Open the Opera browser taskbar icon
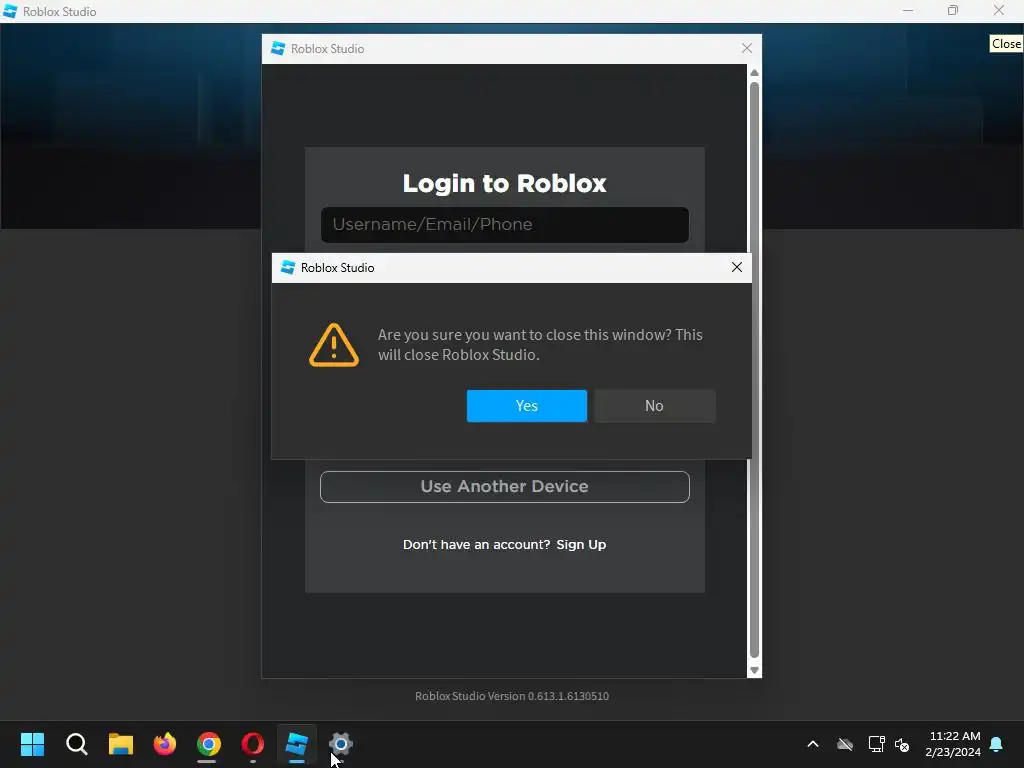Image resolution: width=1024 pixels, height=768 pixels. 253,744
